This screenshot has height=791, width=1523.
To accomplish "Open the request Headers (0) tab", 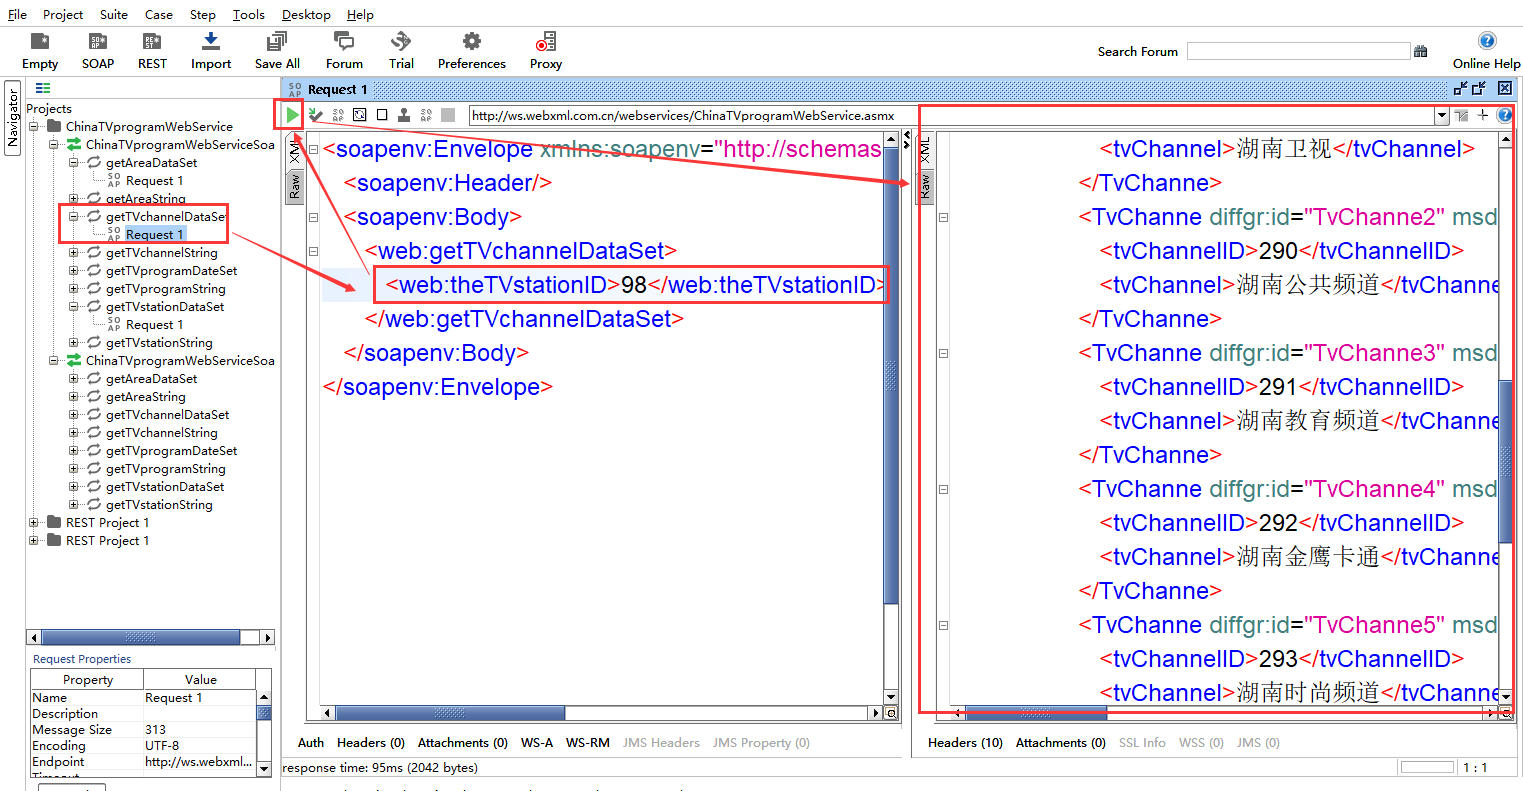I will 370,743.
